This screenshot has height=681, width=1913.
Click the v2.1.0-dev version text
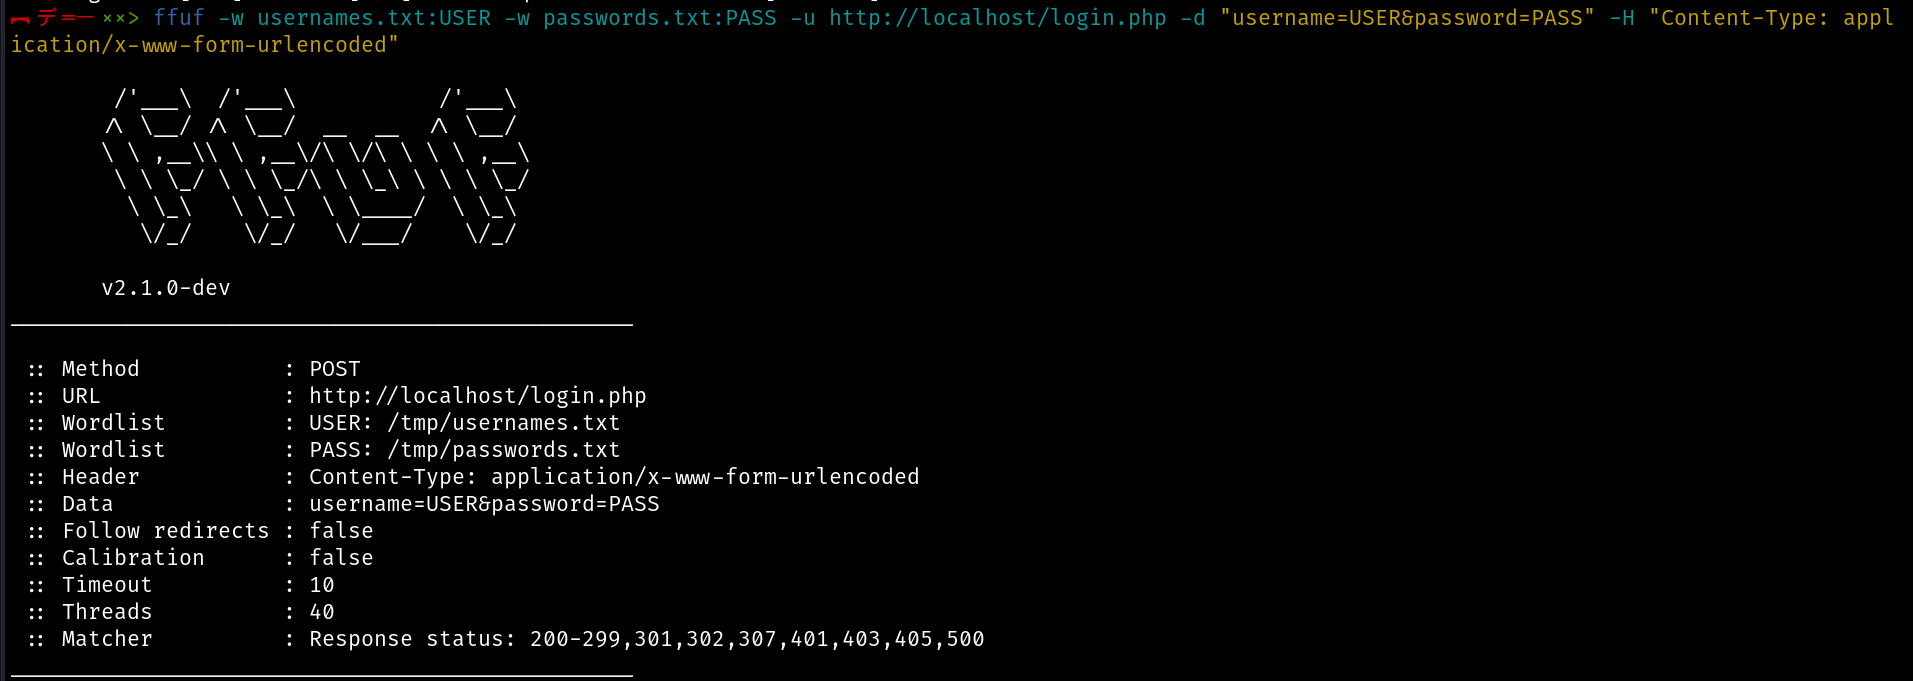[166, 288]
